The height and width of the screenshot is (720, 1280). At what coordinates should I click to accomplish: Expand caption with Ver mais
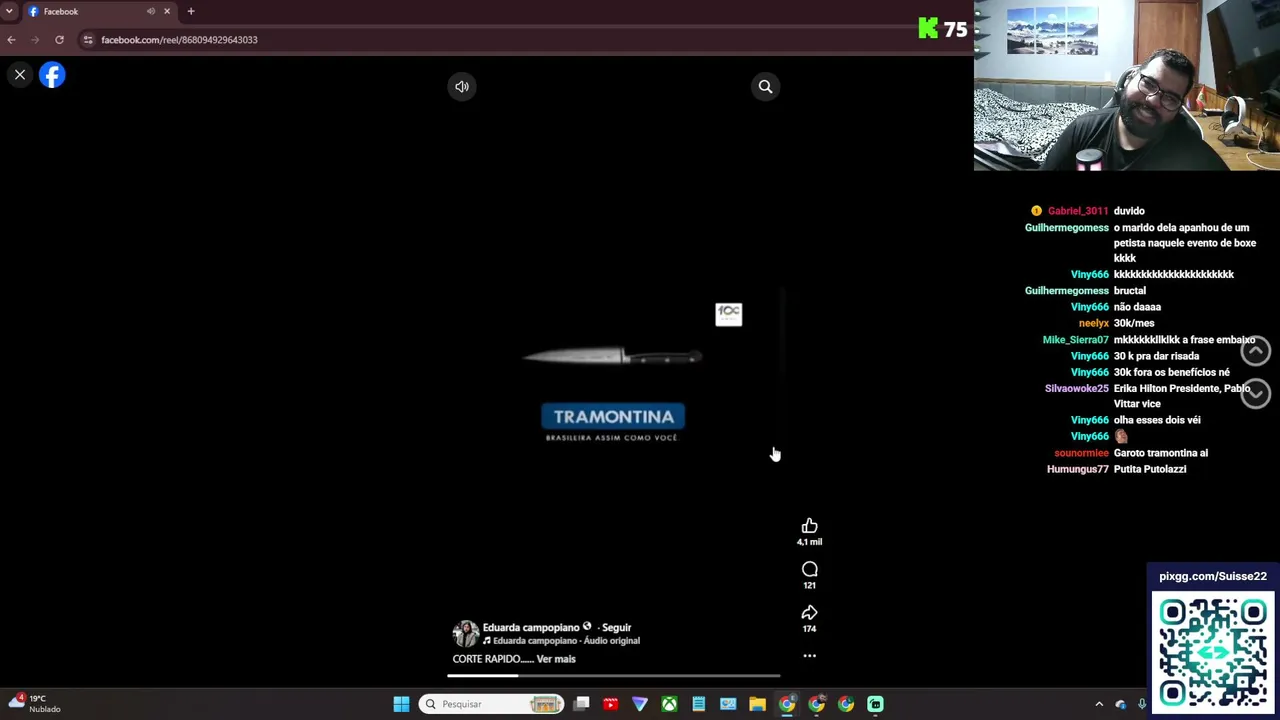pyautogui.click(x=556, y=659)
